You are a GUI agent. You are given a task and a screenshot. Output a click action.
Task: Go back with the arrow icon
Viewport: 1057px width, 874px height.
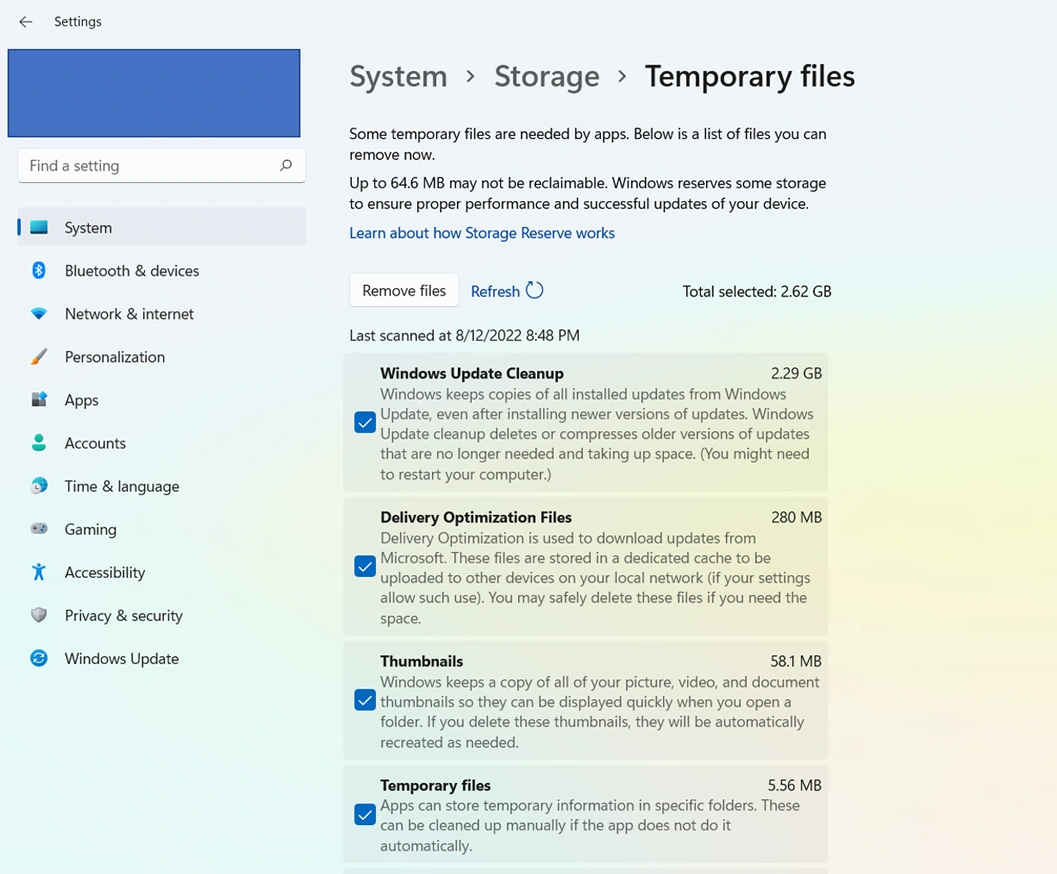pyautogui.click(x=26, y=22)
